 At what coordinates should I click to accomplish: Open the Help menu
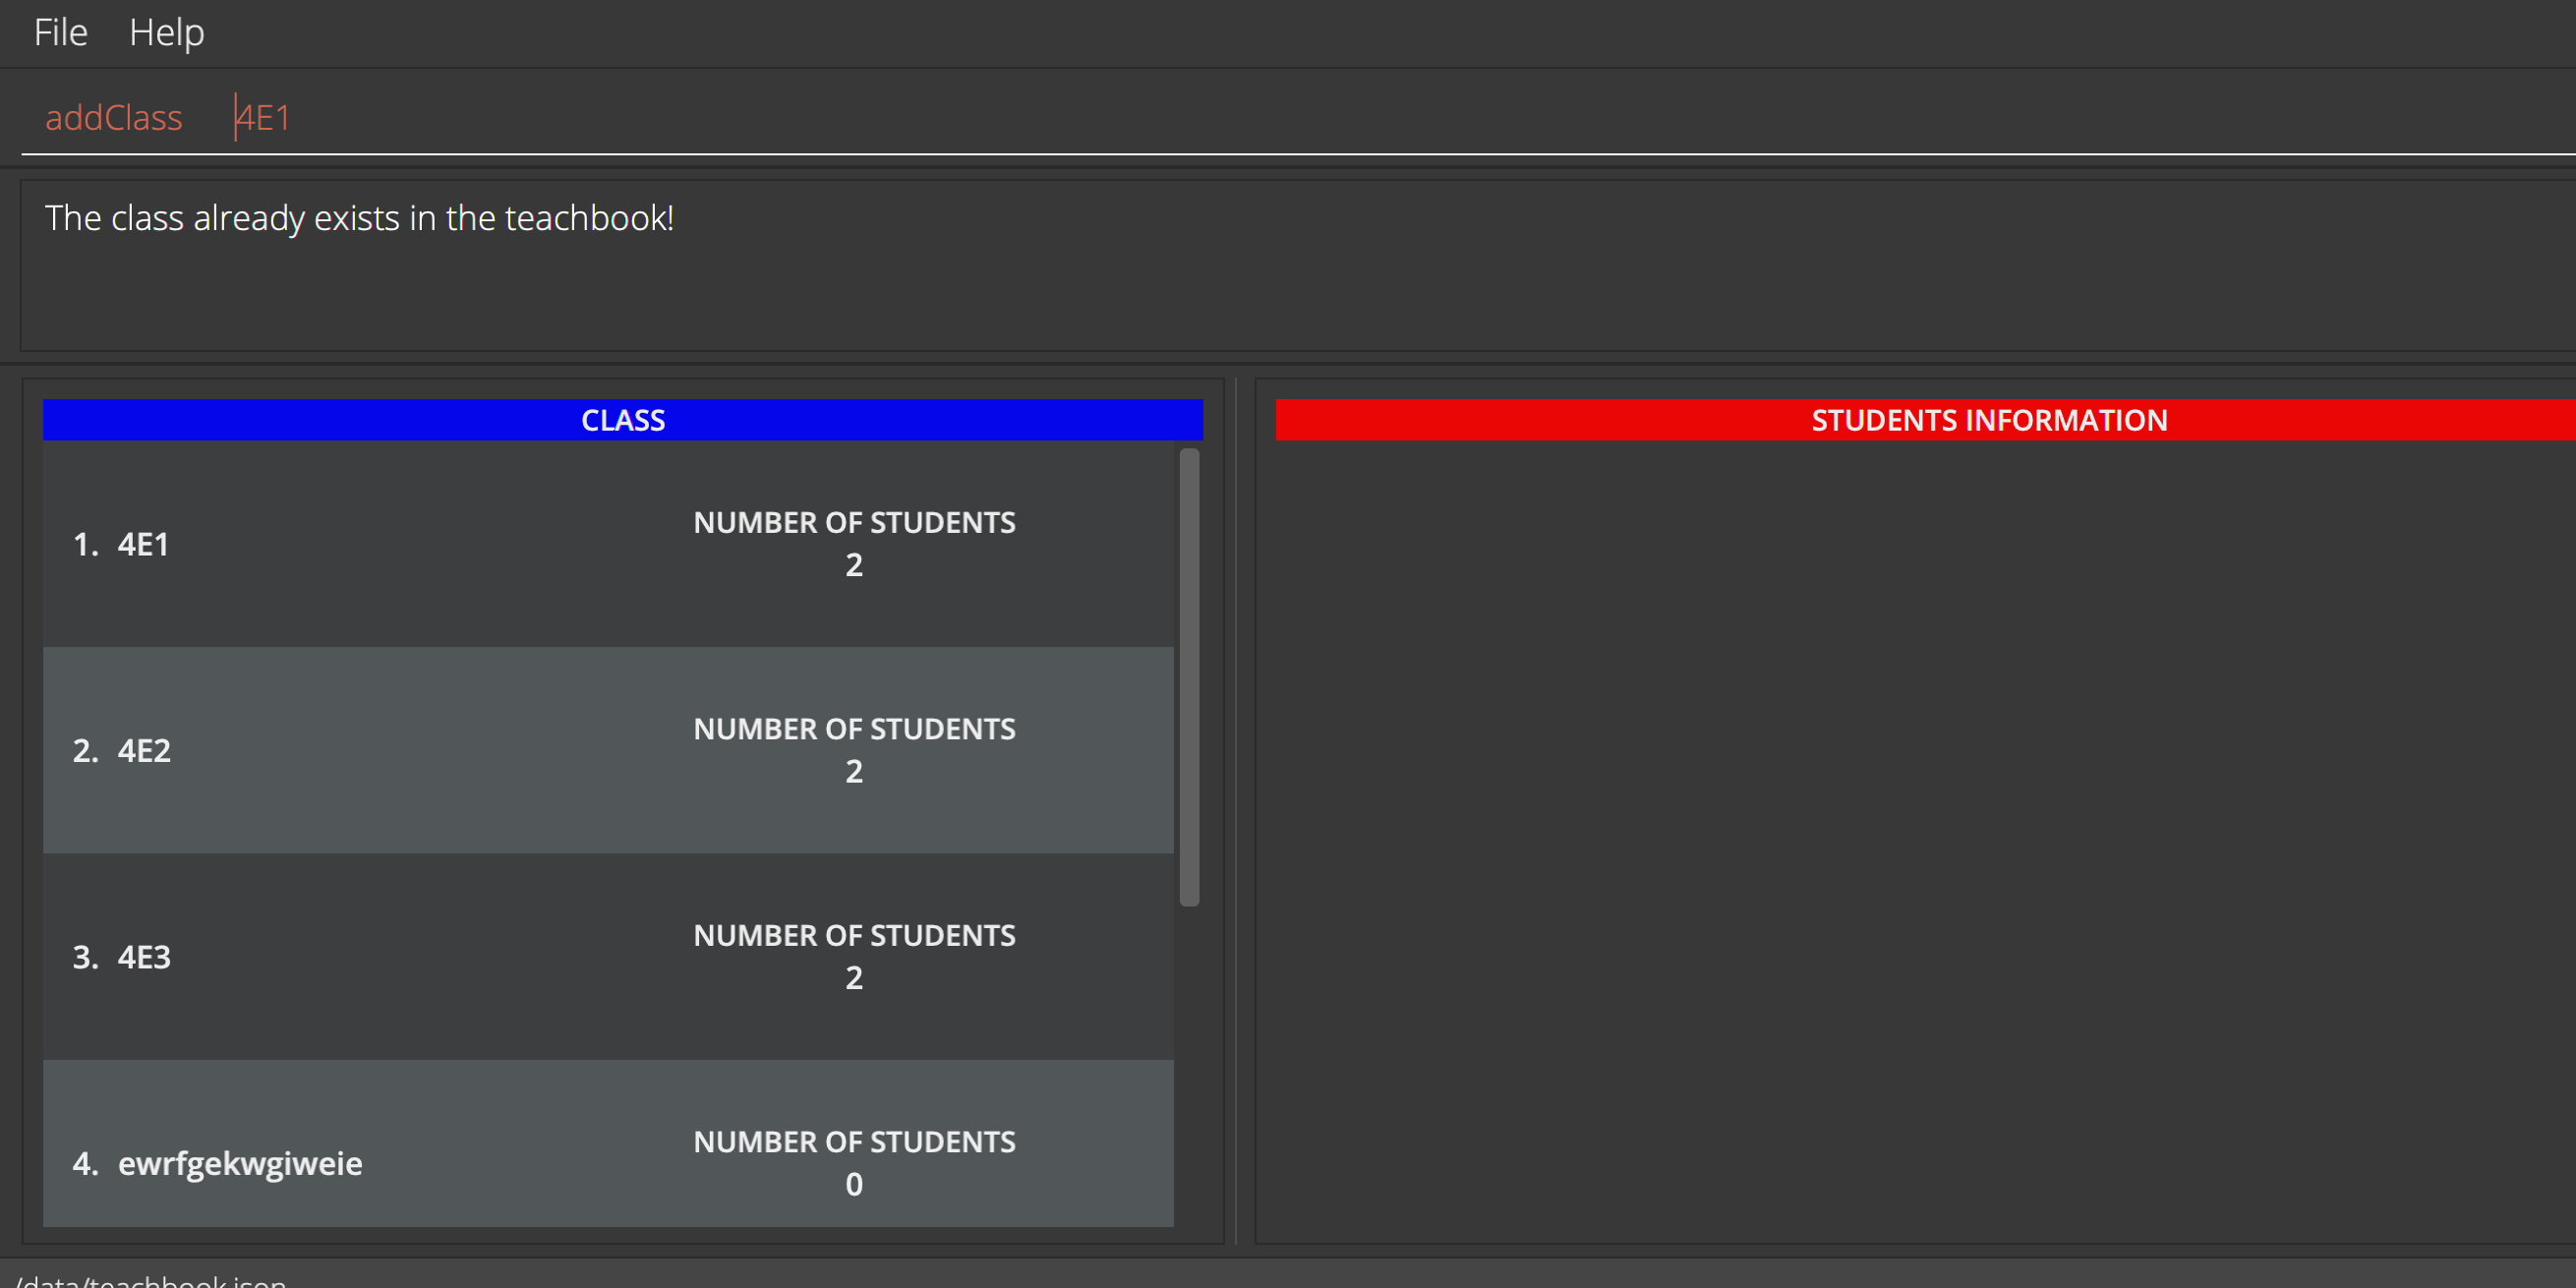(x=166, y=33)
